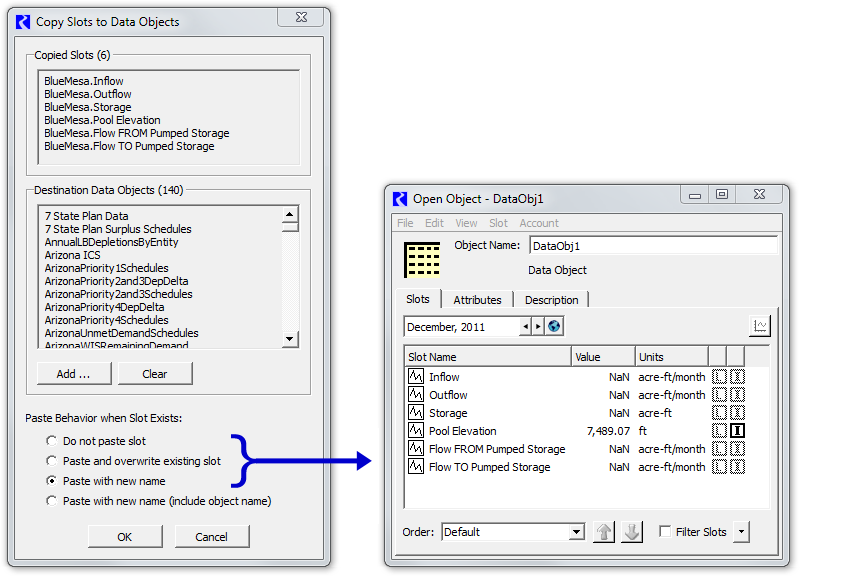
Task: Click the series slot icon beside Outflow
Action: coord(416,395)
